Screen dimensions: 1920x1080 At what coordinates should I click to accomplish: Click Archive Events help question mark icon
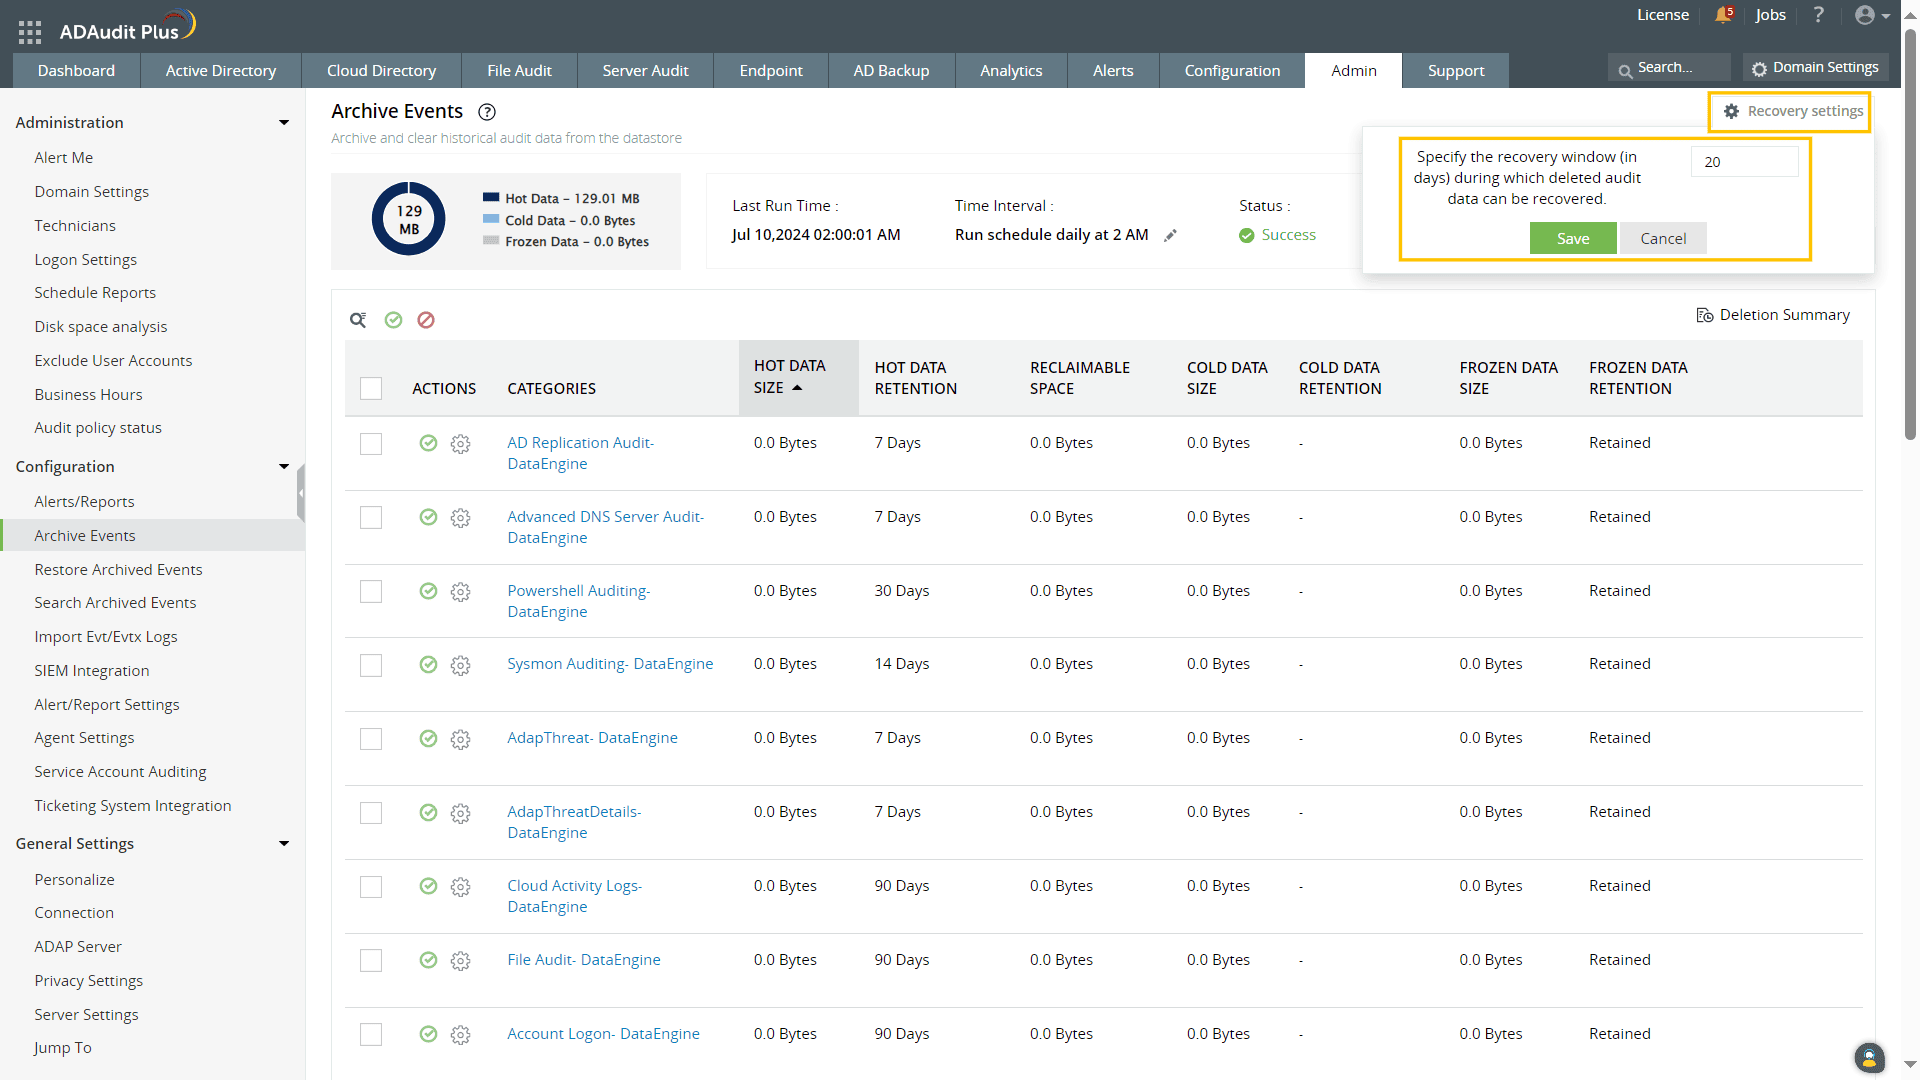(487, 112)
